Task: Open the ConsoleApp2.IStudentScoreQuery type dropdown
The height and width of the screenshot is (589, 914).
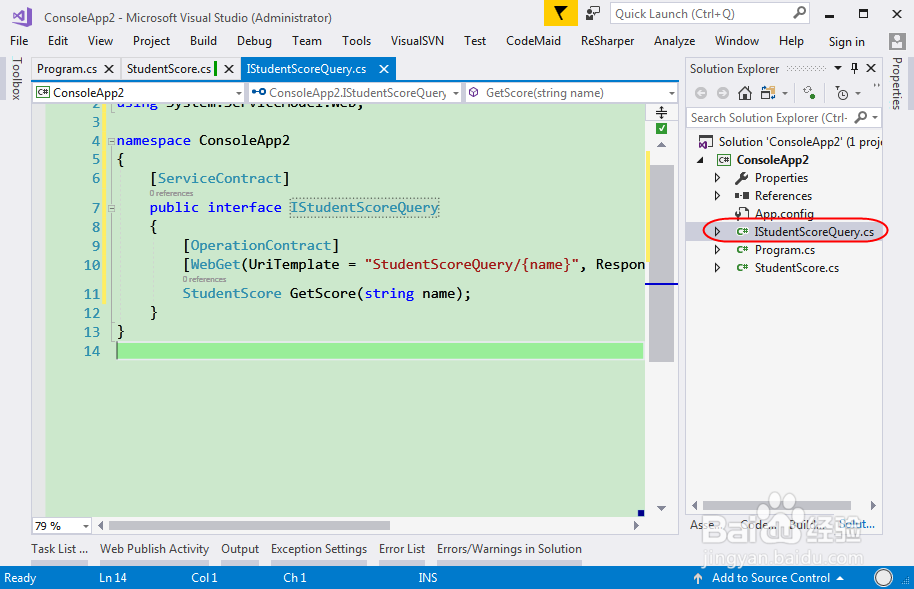Action: click(455, 93)
